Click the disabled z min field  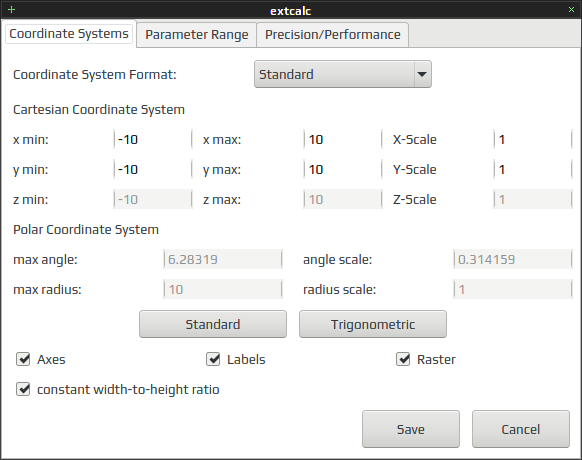click(153, 199)
